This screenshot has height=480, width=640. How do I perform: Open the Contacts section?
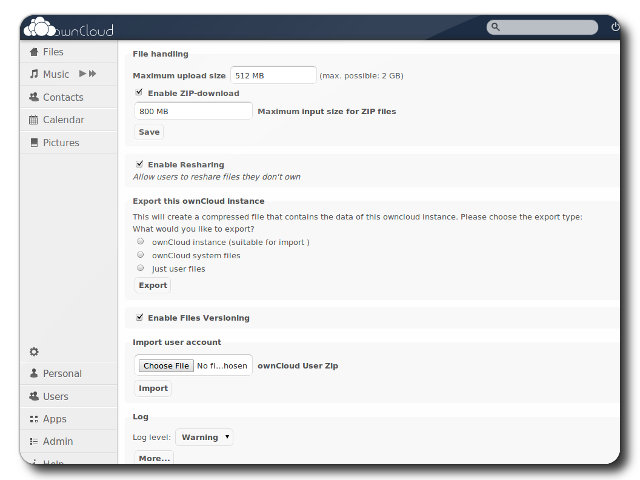tap(62, 97)
